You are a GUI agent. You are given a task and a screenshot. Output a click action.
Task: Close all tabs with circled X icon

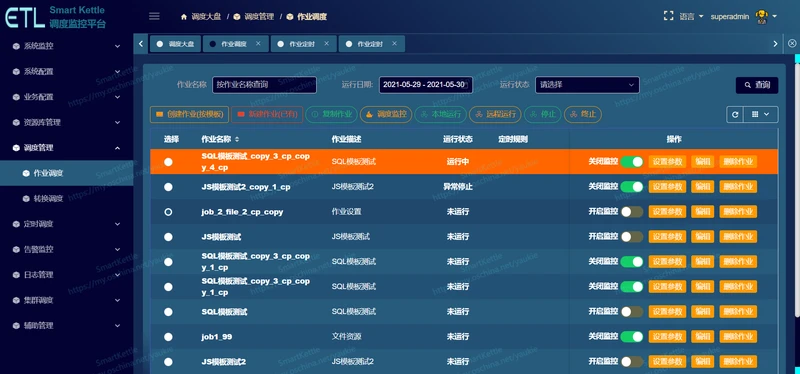coord(792,44)
